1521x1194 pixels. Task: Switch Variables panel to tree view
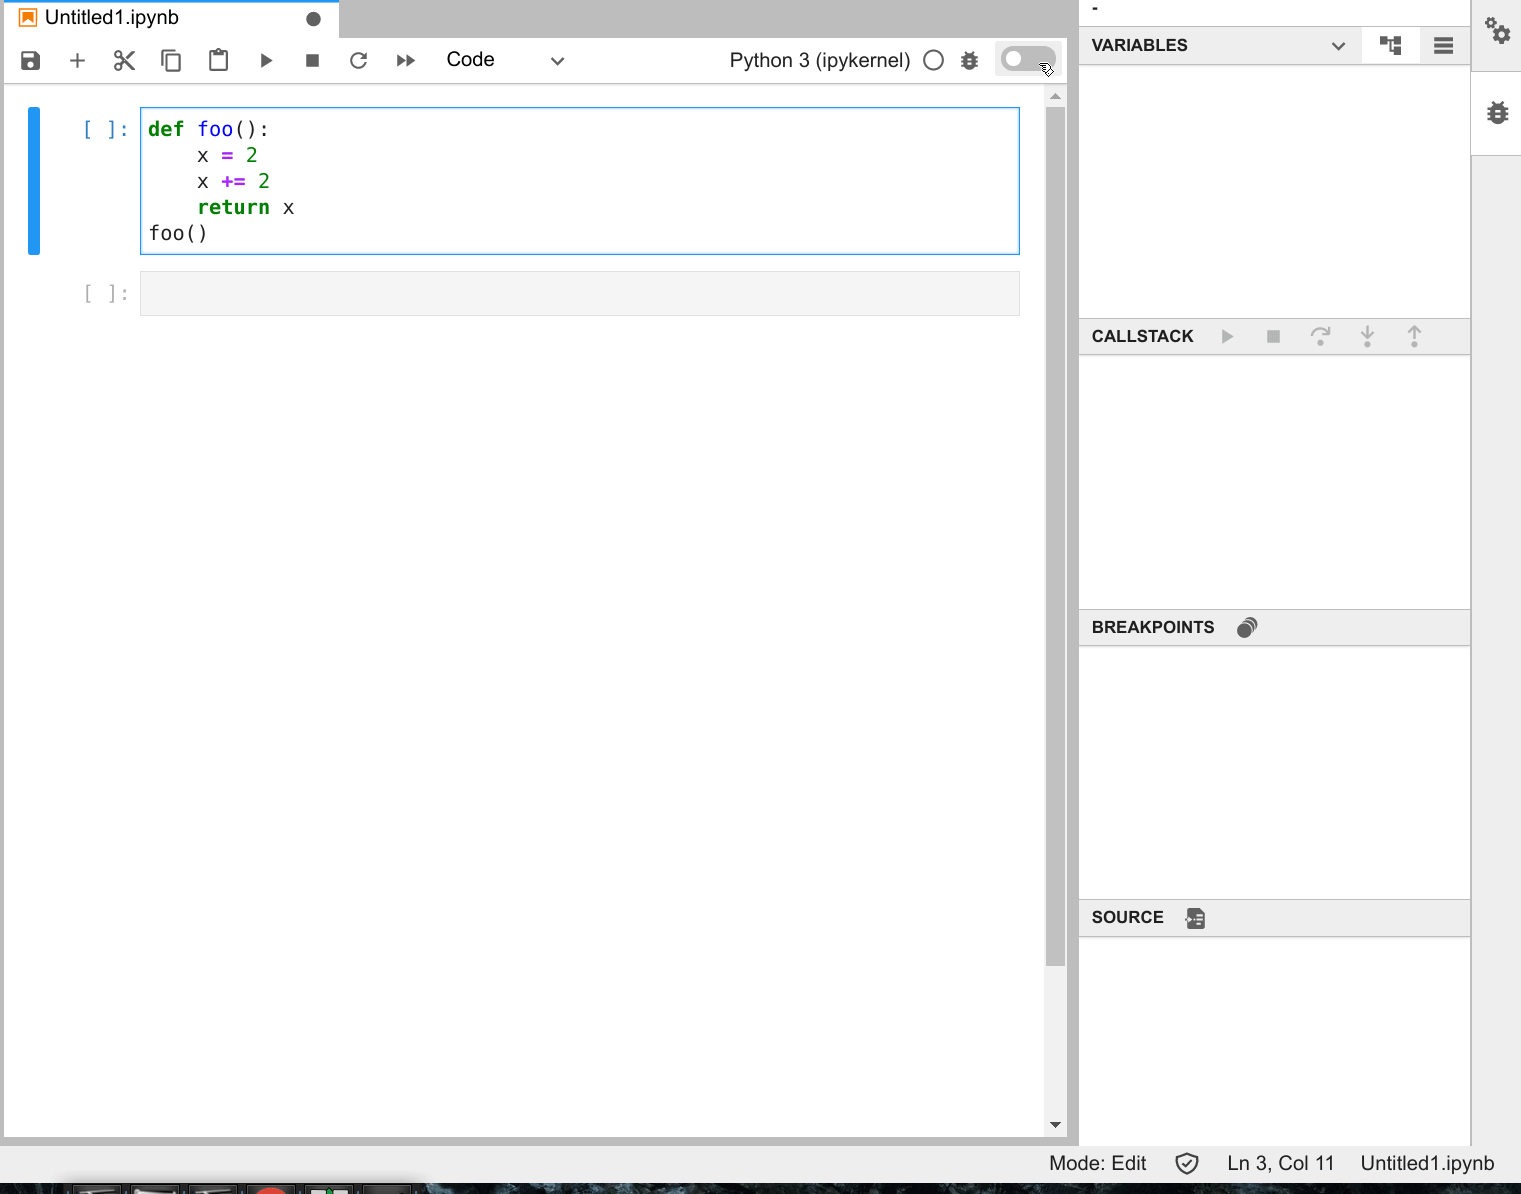[1390, 45]
